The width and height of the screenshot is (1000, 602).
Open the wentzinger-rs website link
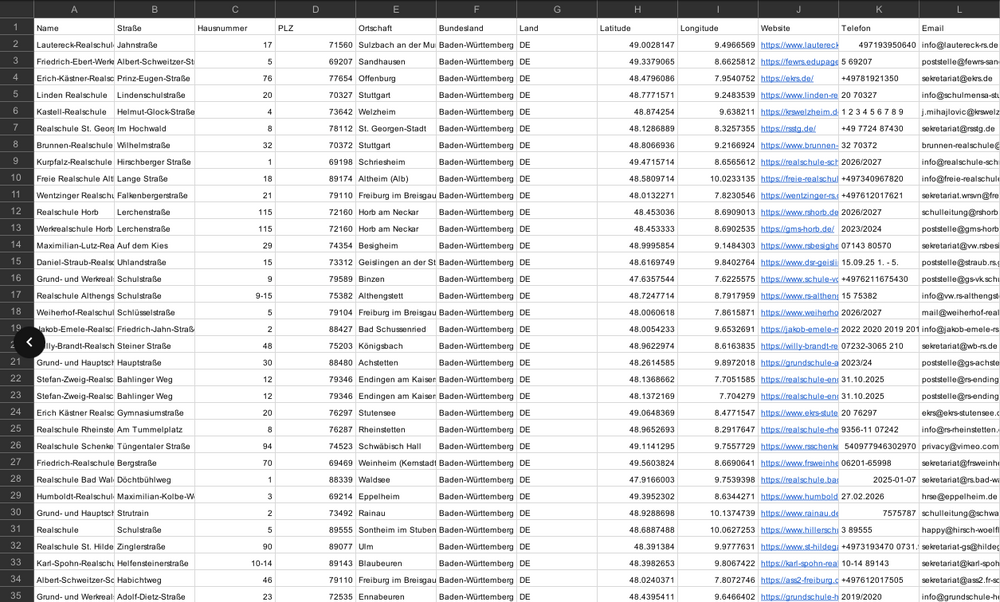pos(799,195)
